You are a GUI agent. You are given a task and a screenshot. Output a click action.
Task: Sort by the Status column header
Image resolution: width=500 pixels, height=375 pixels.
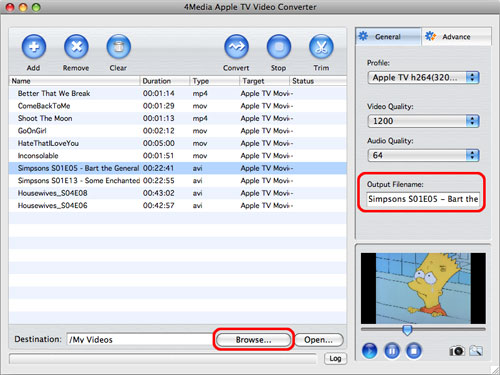point(318,81)
